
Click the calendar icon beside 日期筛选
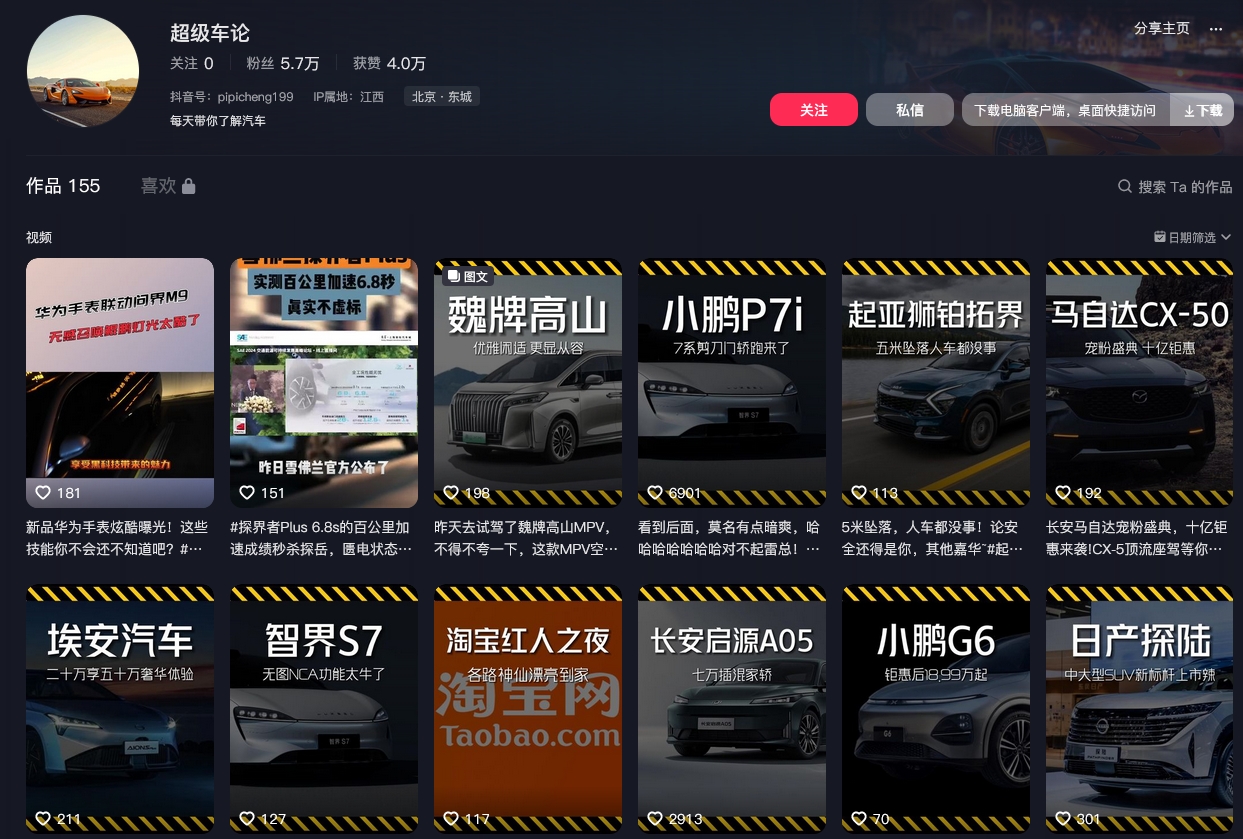[1160, 237]
